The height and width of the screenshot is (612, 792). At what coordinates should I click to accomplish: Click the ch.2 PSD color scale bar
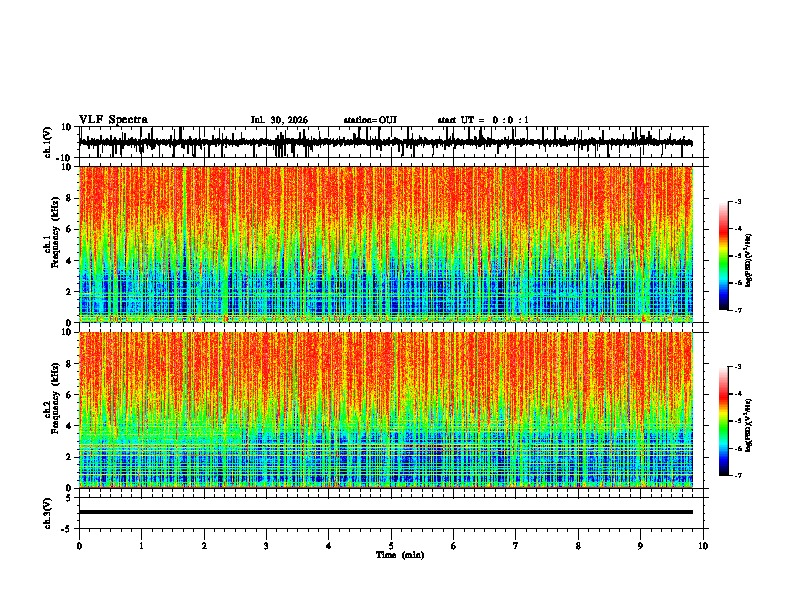tap(724, 421)
